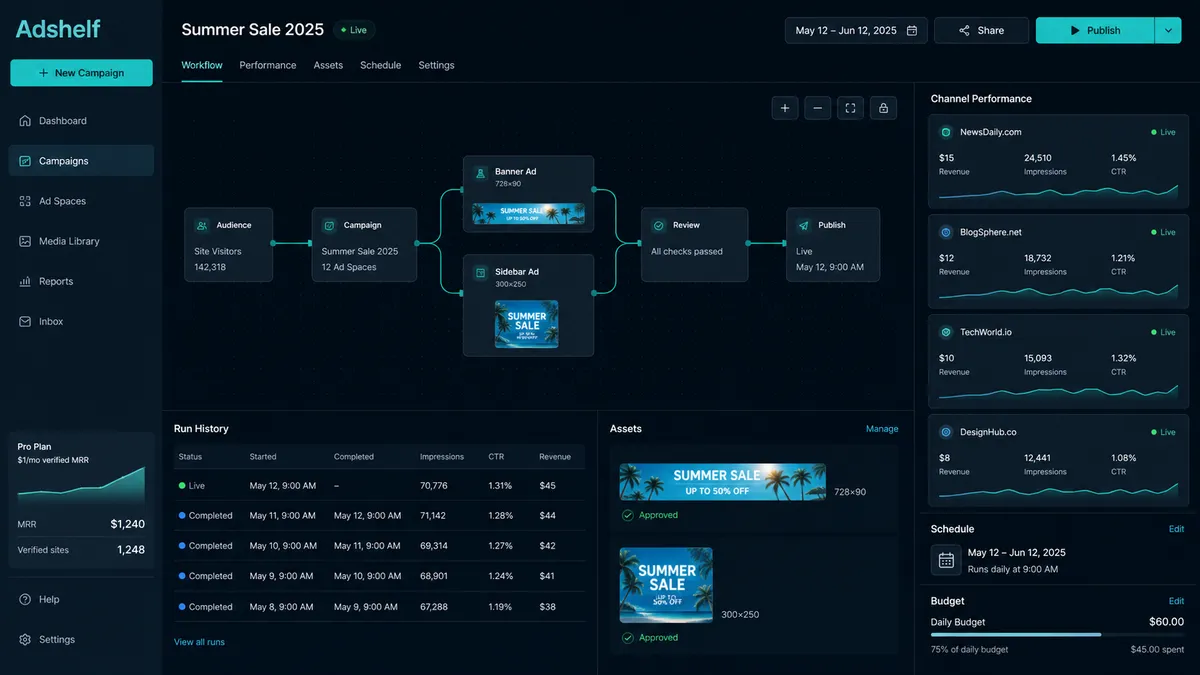Image resolution: width=1200 pixels, height=675 pixels.
Task: Click the Schedule calendar icon
Action: click(946, 560)
